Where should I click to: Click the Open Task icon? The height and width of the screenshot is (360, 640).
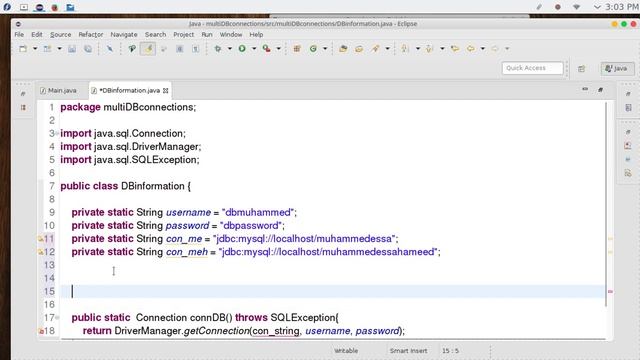pos(359,49)
